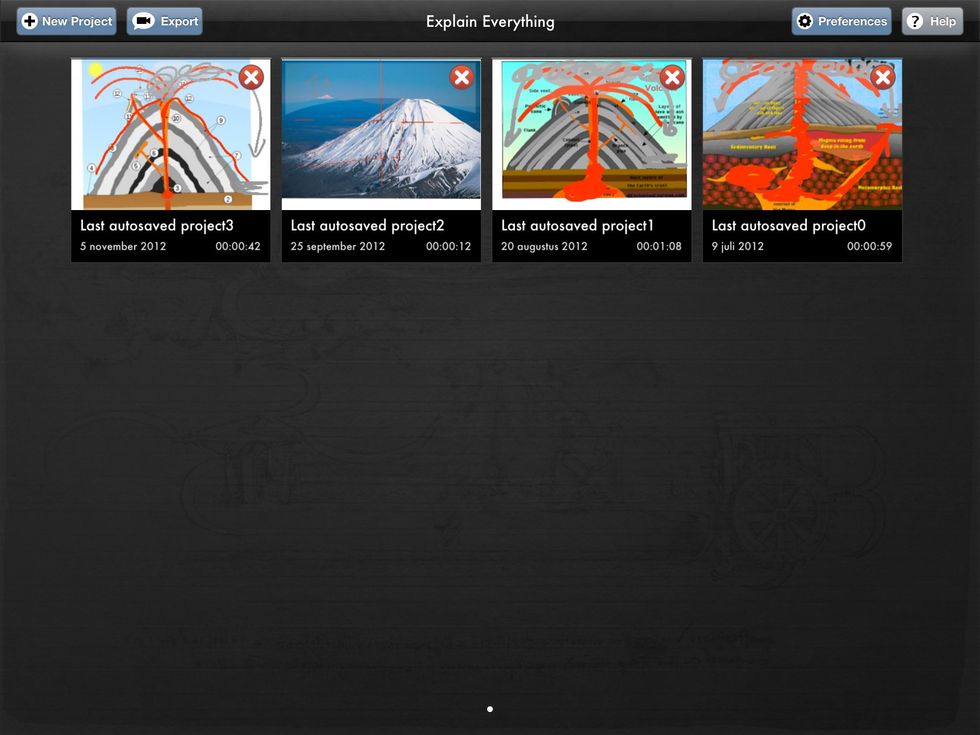Click duration 00:00:59

pyautogui.click(x=870, y=246)
